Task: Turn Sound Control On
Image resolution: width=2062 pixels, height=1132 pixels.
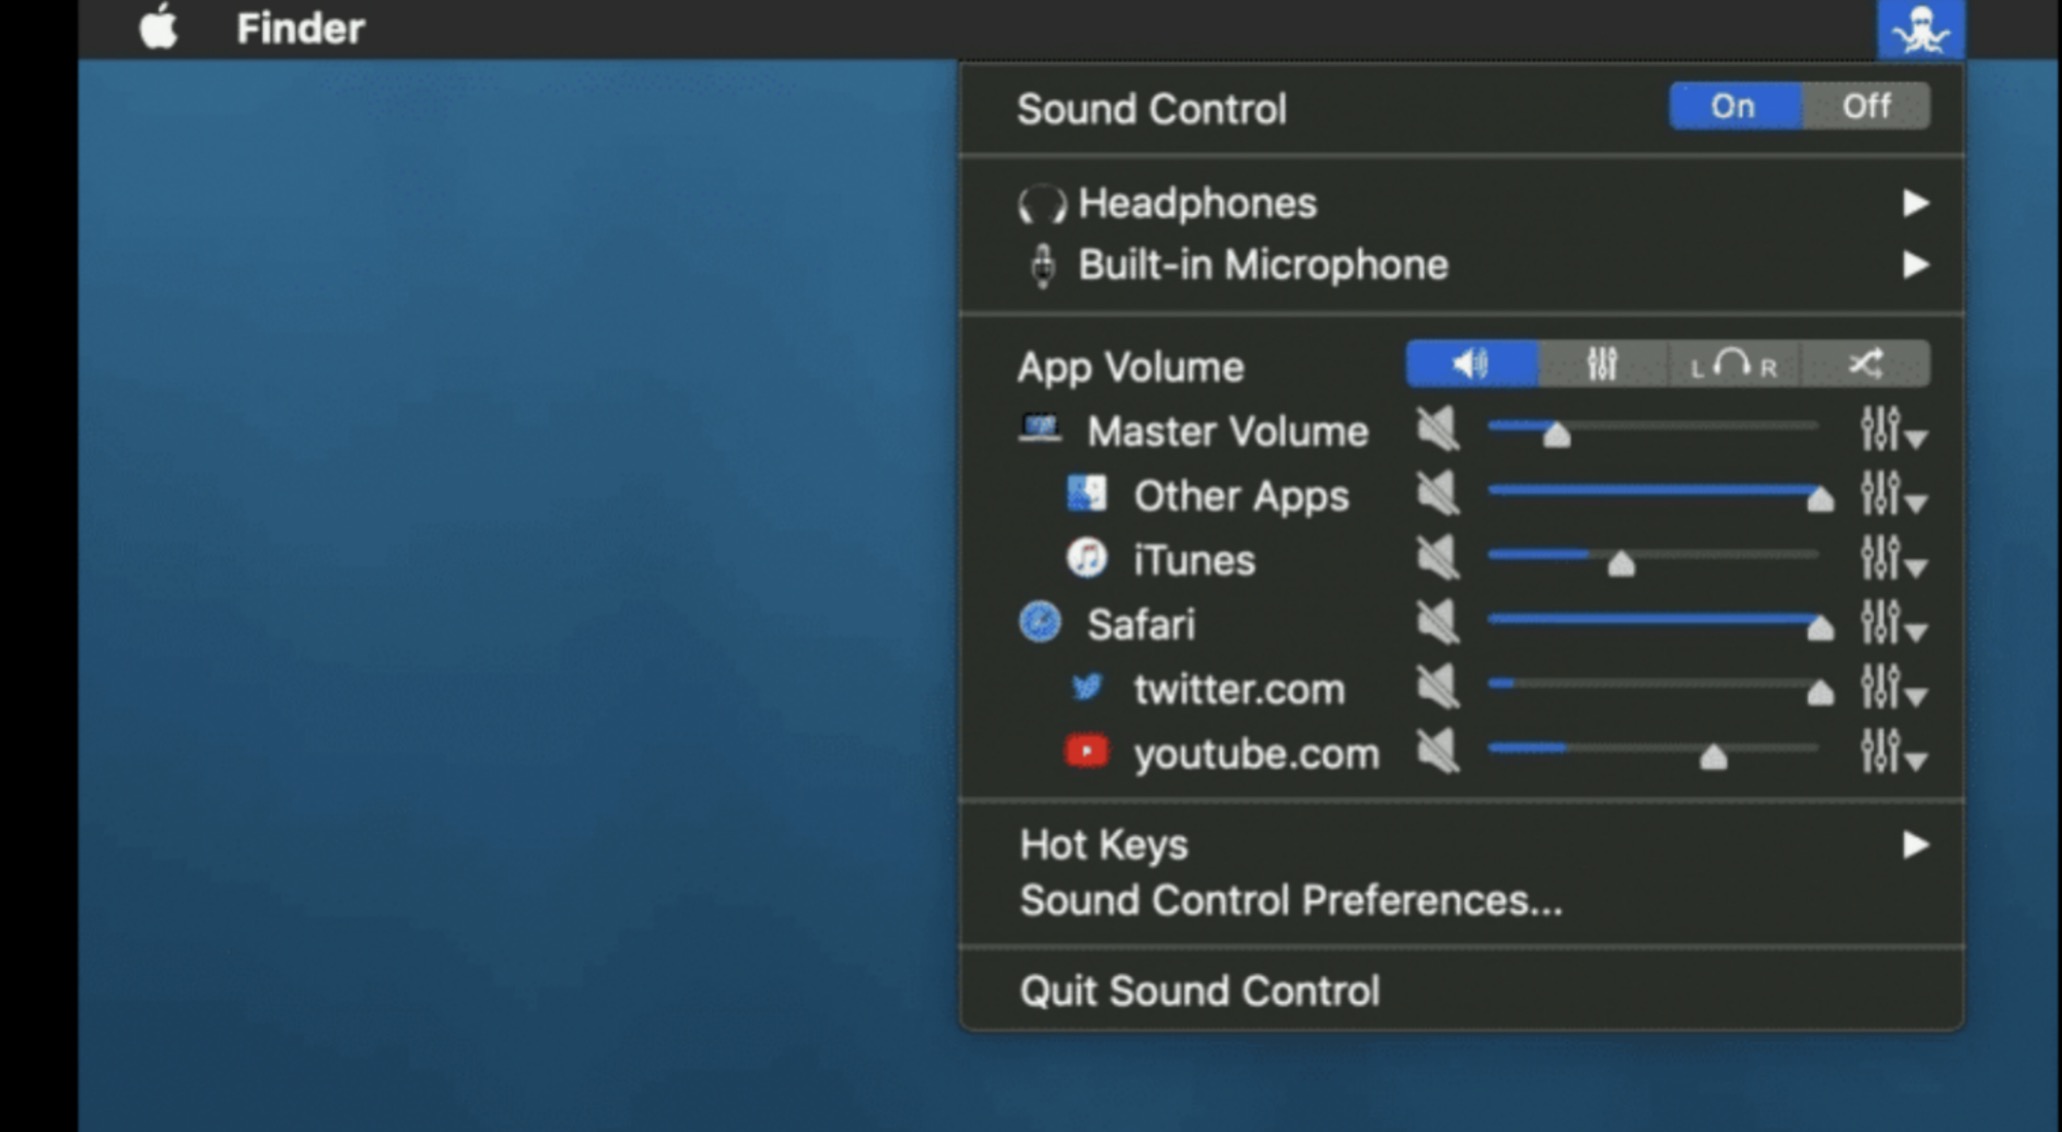Action: (x=1735, y=106)
